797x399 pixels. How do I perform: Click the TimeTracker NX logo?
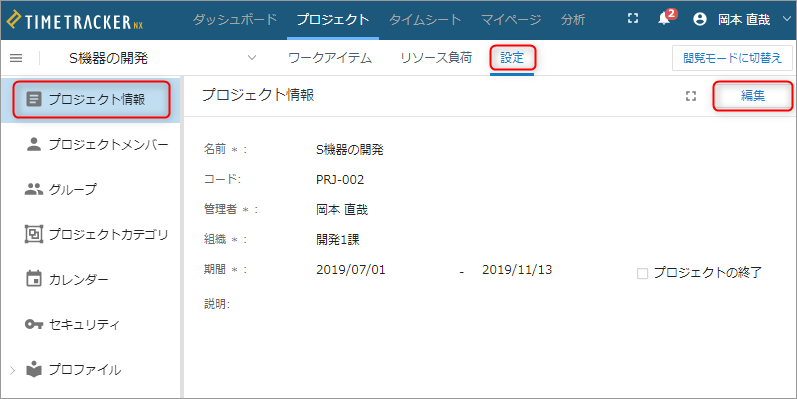pyautogui.click(x=75, y=20)
